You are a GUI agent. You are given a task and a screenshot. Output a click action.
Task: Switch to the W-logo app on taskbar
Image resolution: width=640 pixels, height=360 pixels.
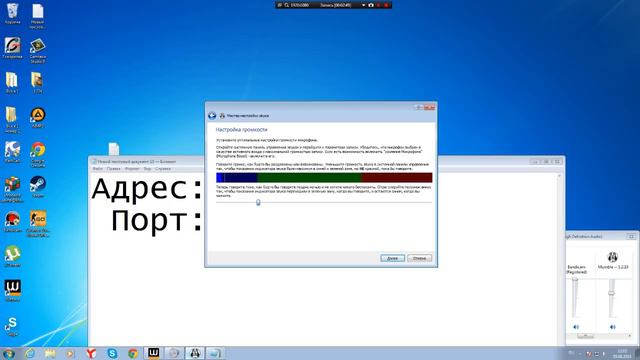coord(153,353)
